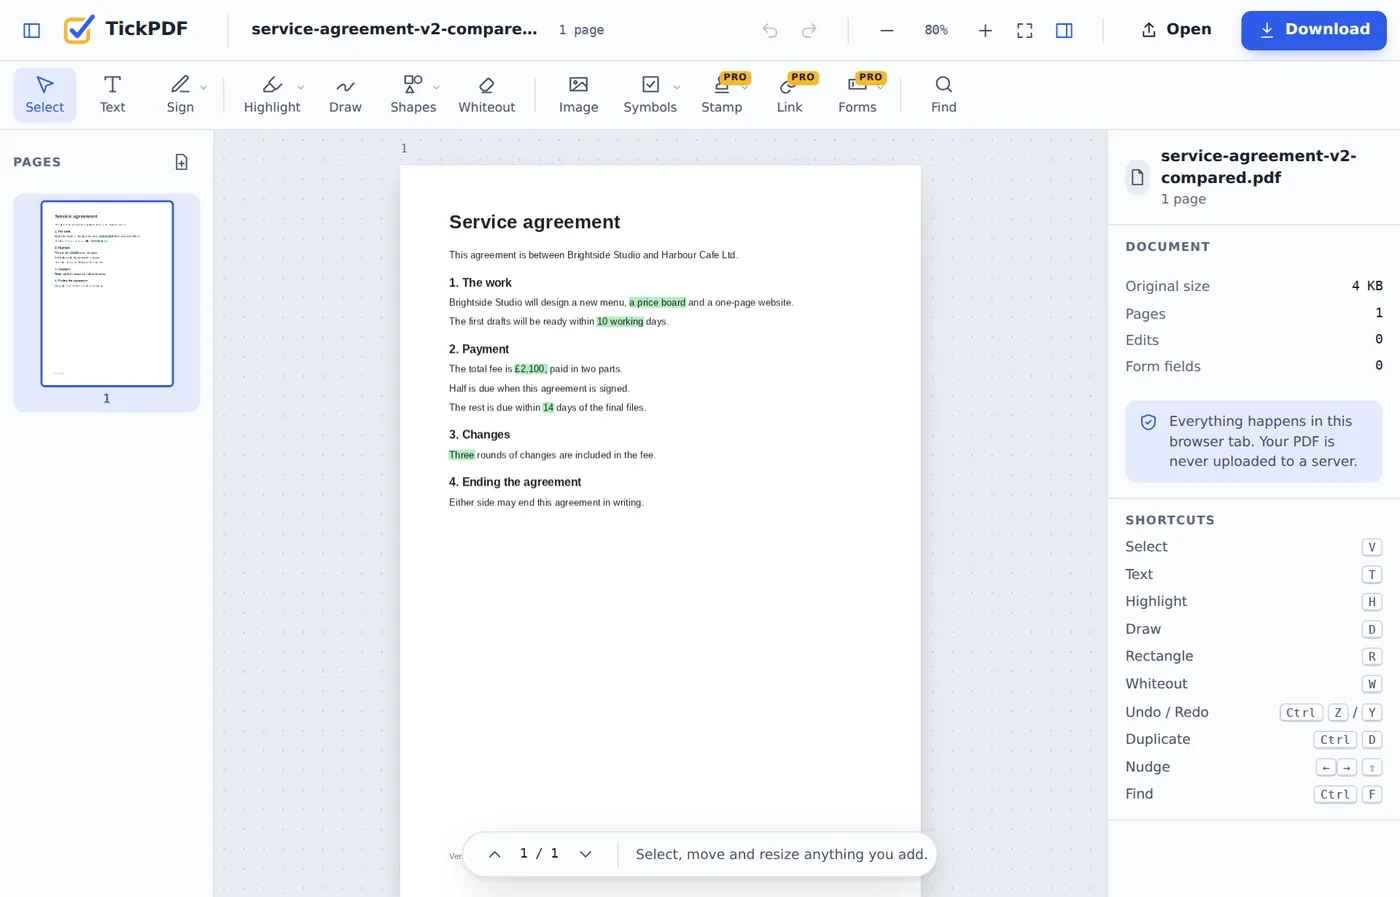Activate the Text tool
This screenshot has height=897, width=1400.
[x=112, y=95]
